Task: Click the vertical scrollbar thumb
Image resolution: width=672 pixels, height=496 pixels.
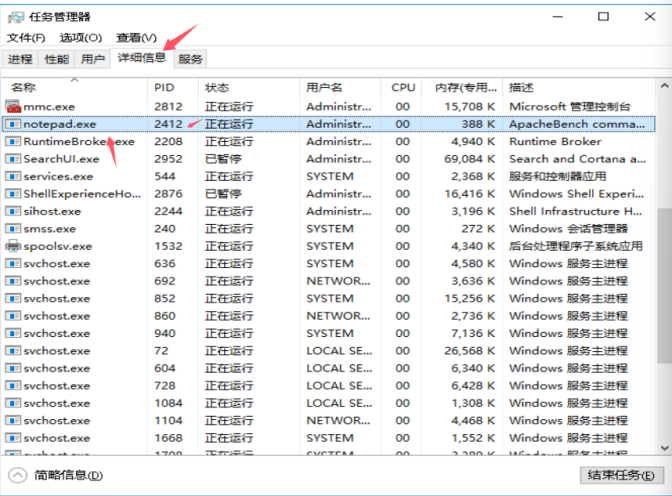Action: [x=664, y=286]
